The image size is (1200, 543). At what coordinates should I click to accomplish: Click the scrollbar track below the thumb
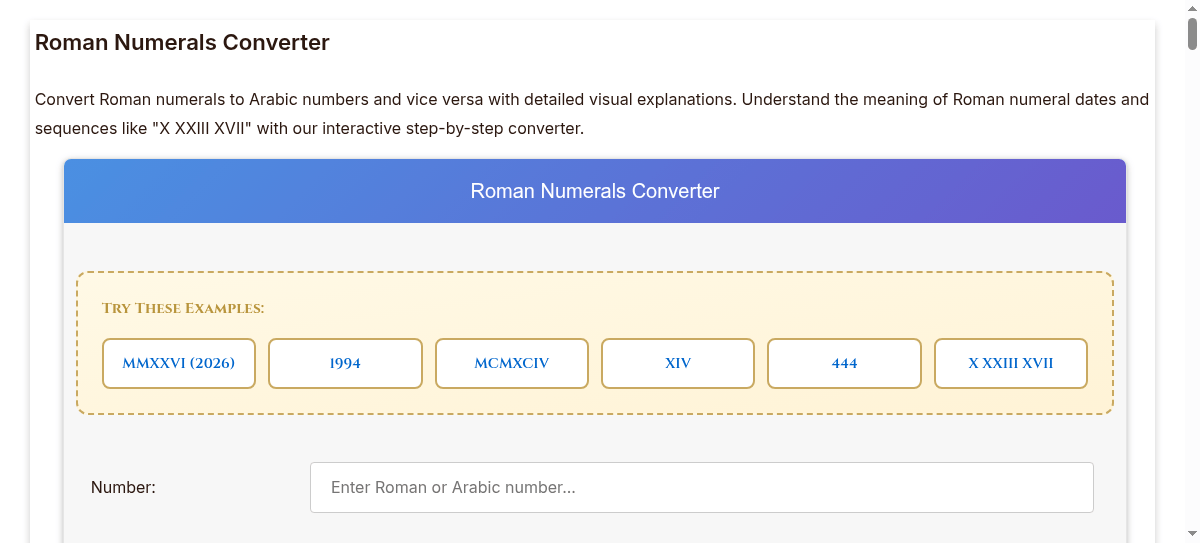point(1192,300)
